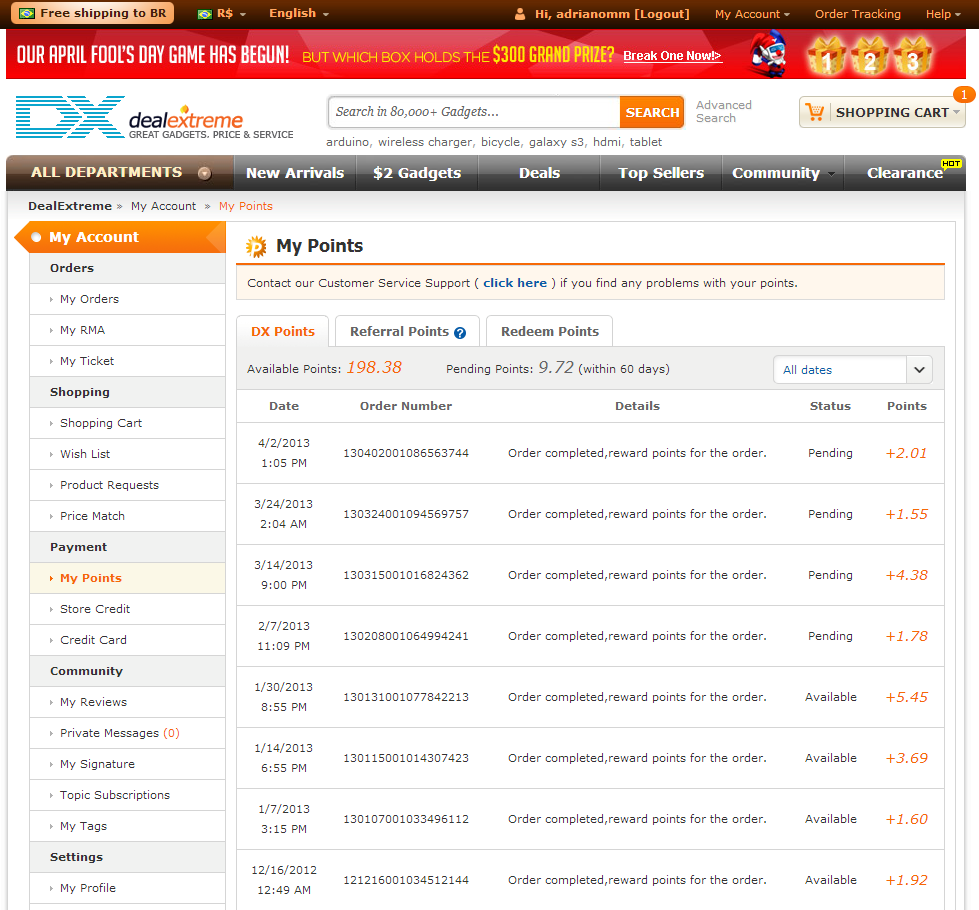The height and width of the screenshot is (910, 979).
Task: Click gift box number 3
Action: click(x=913, y=56)
